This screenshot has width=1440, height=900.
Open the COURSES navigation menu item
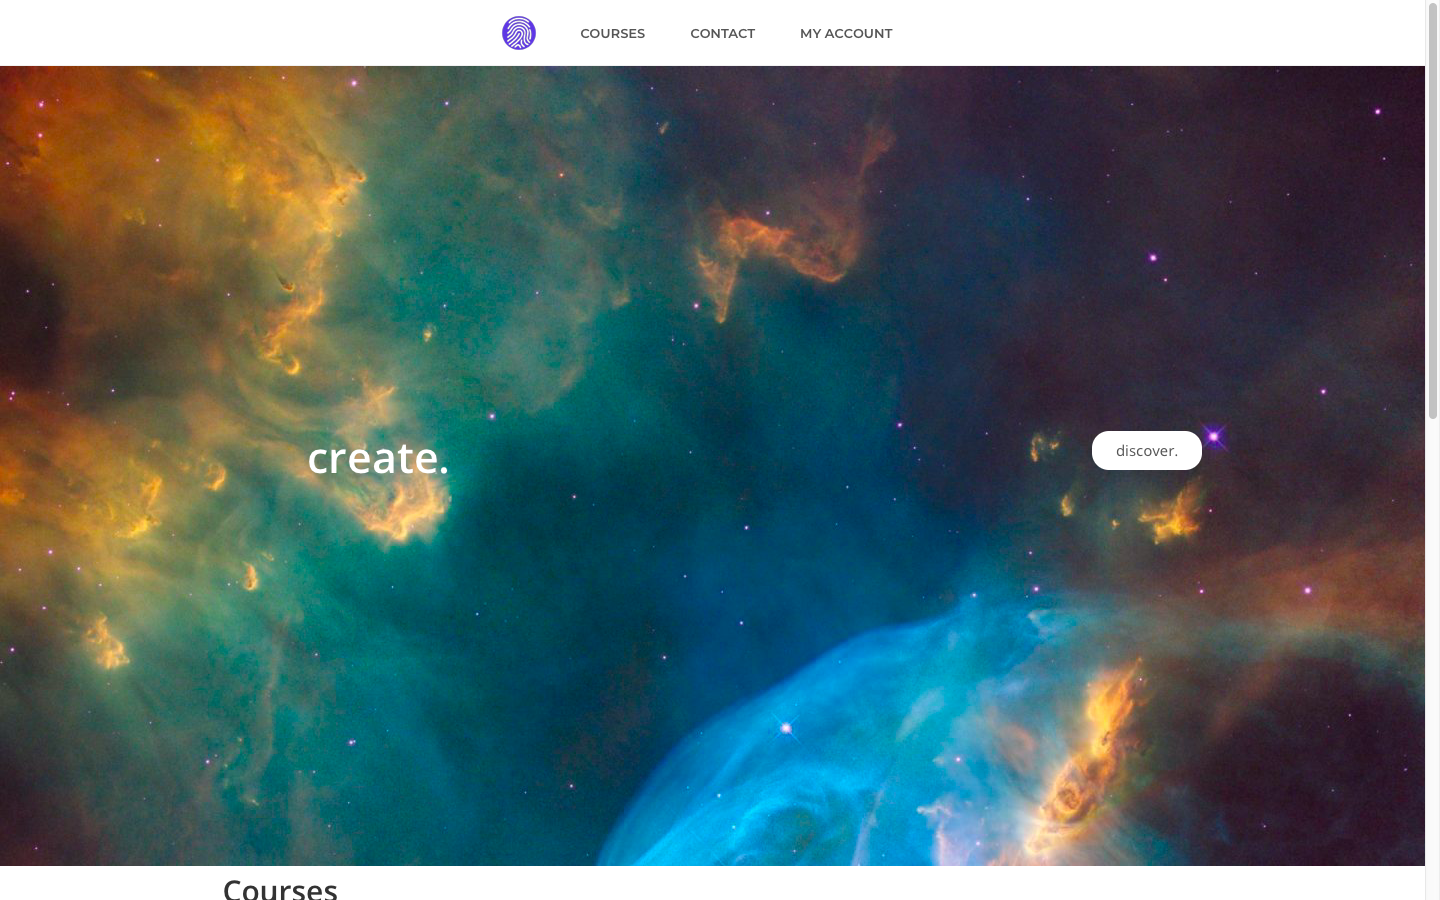[x=613, y=33]
